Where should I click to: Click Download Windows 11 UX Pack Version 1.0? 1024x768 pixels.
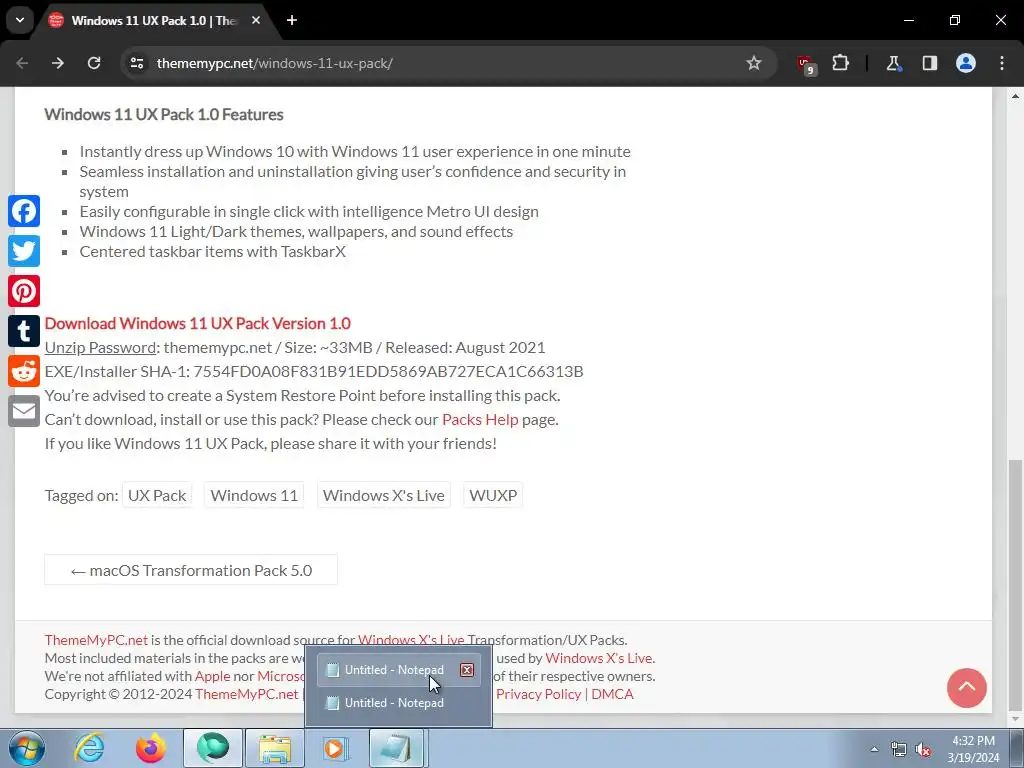(197, 323)
